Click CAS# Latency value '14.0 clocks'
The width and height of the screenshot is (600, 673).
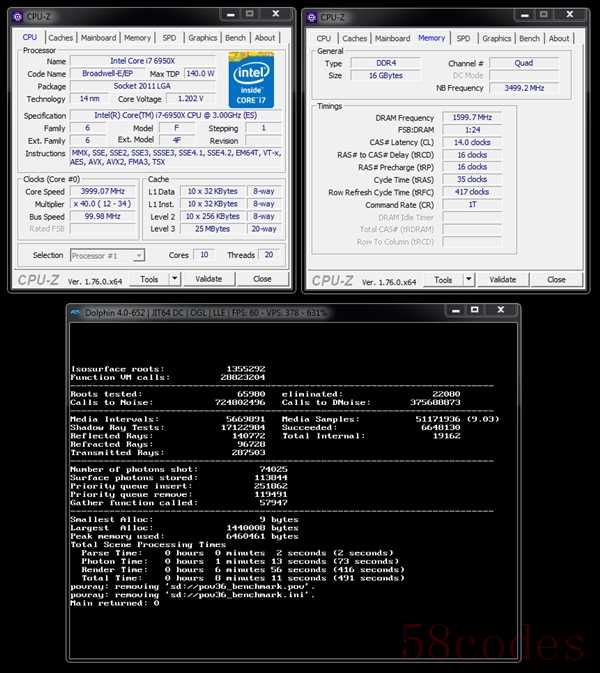click(472, 142)
